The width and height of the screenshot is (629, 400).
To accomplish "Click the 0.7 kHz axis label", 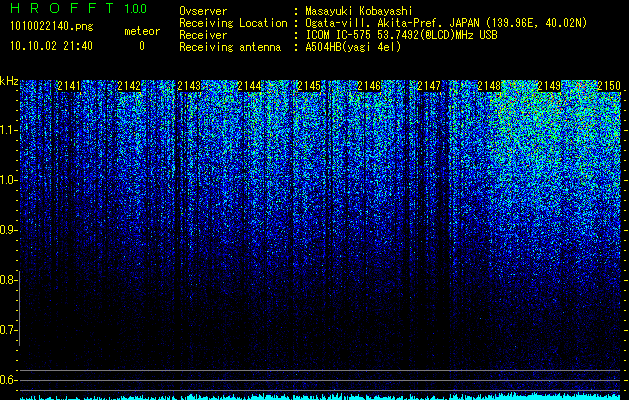I will tap(8, 330).
